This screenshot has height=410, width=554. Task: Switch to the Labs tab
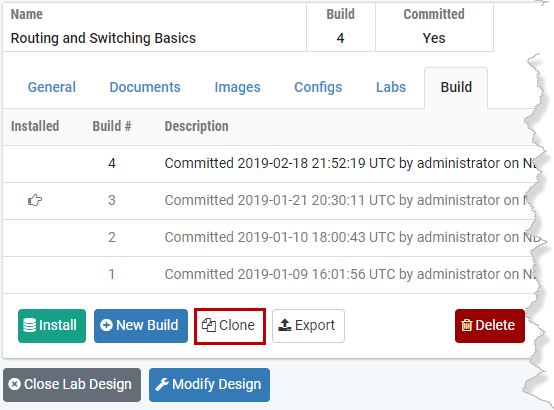point(391,87)
